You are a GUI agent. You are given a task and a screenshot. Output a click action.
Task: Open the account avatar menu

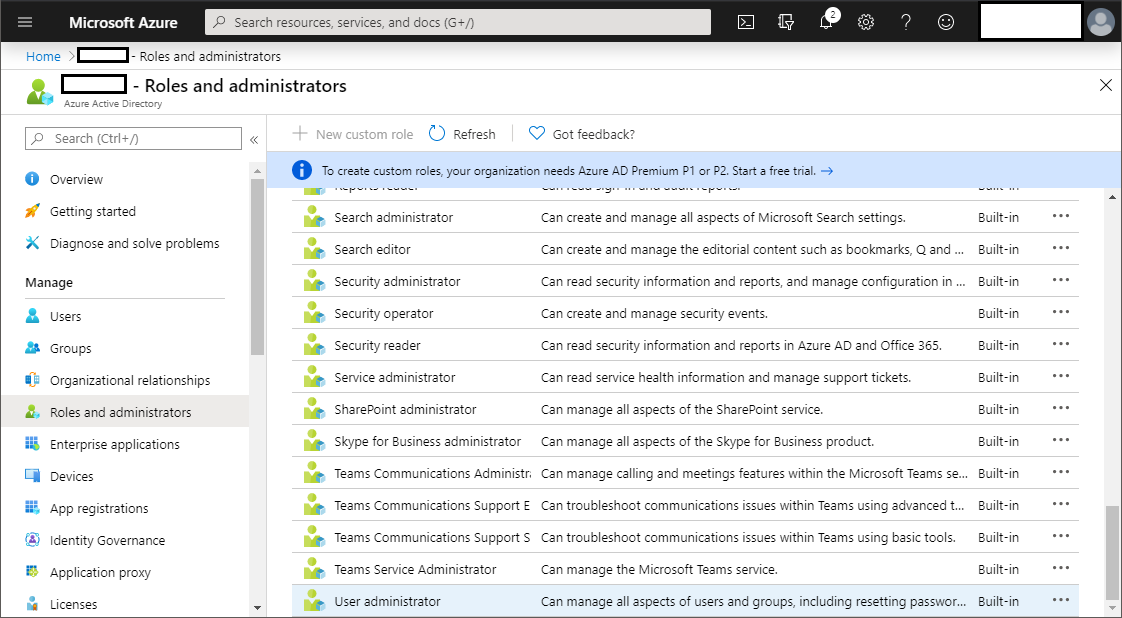click(x=1101, y=21)
